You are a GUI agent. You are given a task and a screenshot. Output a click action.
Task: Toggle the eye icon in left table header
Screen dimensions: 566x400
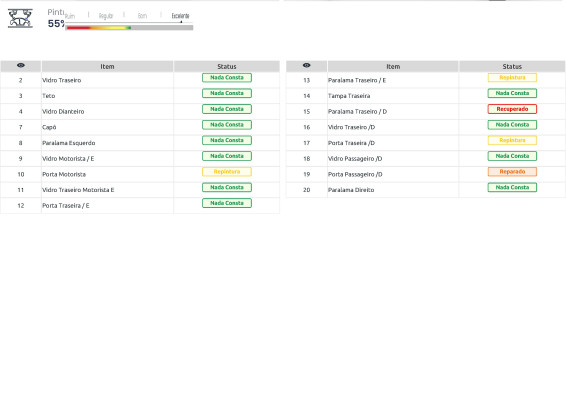point(21,65)
